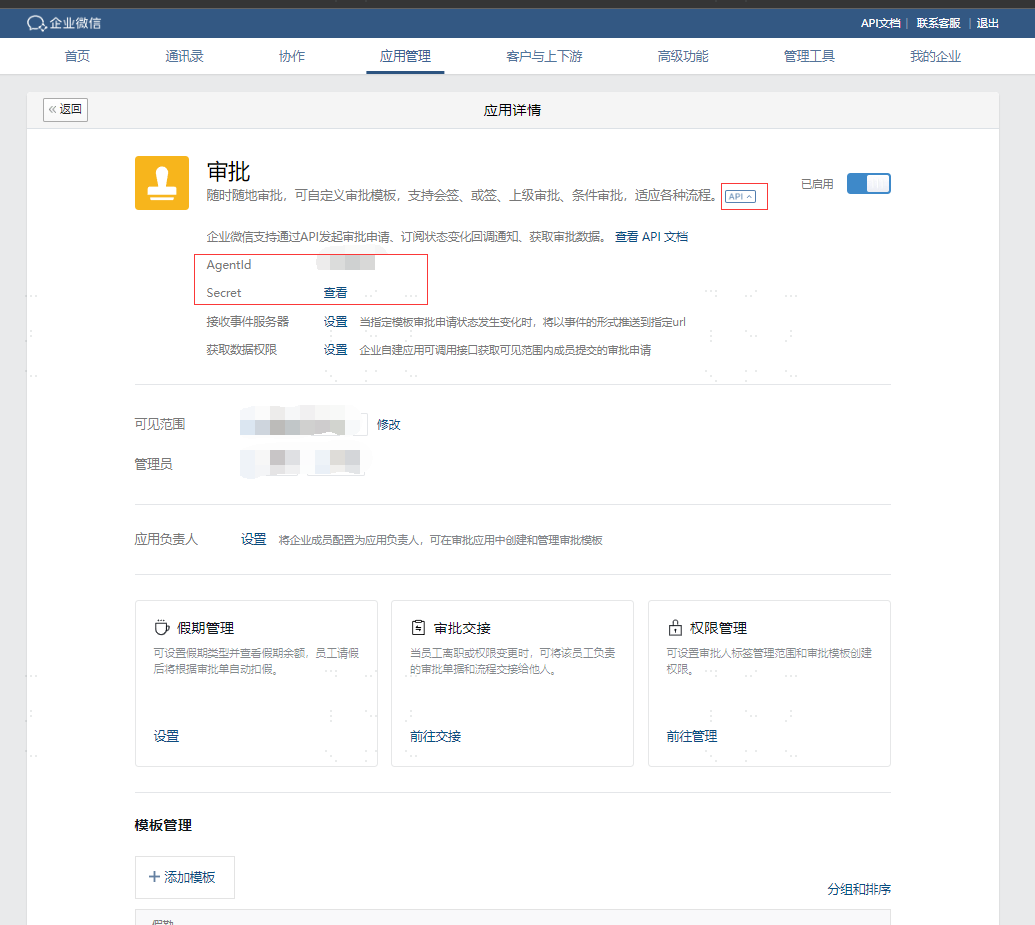Click the 审批交接 clipboard icon
The height and width of the screenshot is (925, 1035).
(x=418, y=627)
